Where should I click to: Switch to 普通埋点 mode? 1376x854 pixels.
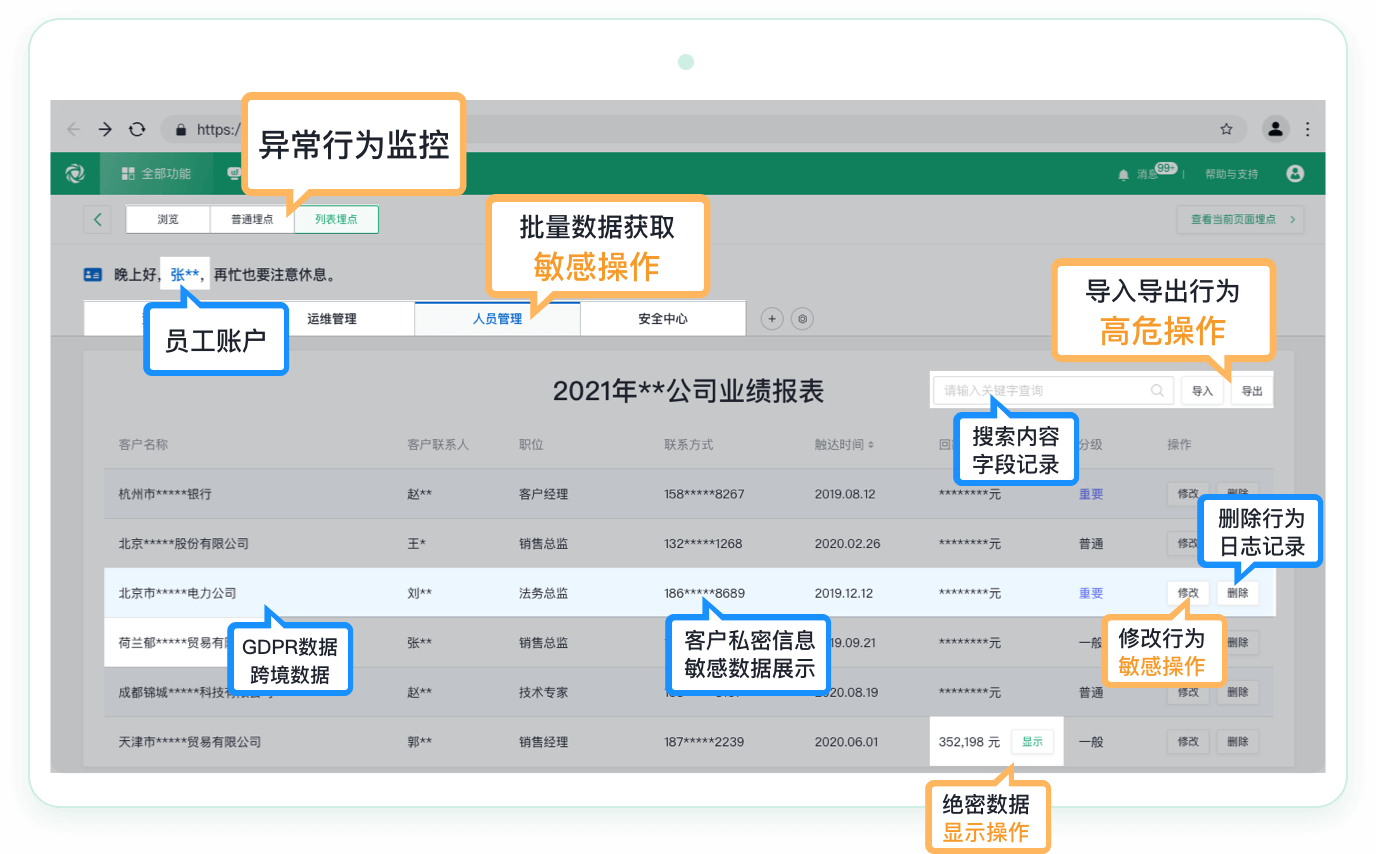coord(252,219)
